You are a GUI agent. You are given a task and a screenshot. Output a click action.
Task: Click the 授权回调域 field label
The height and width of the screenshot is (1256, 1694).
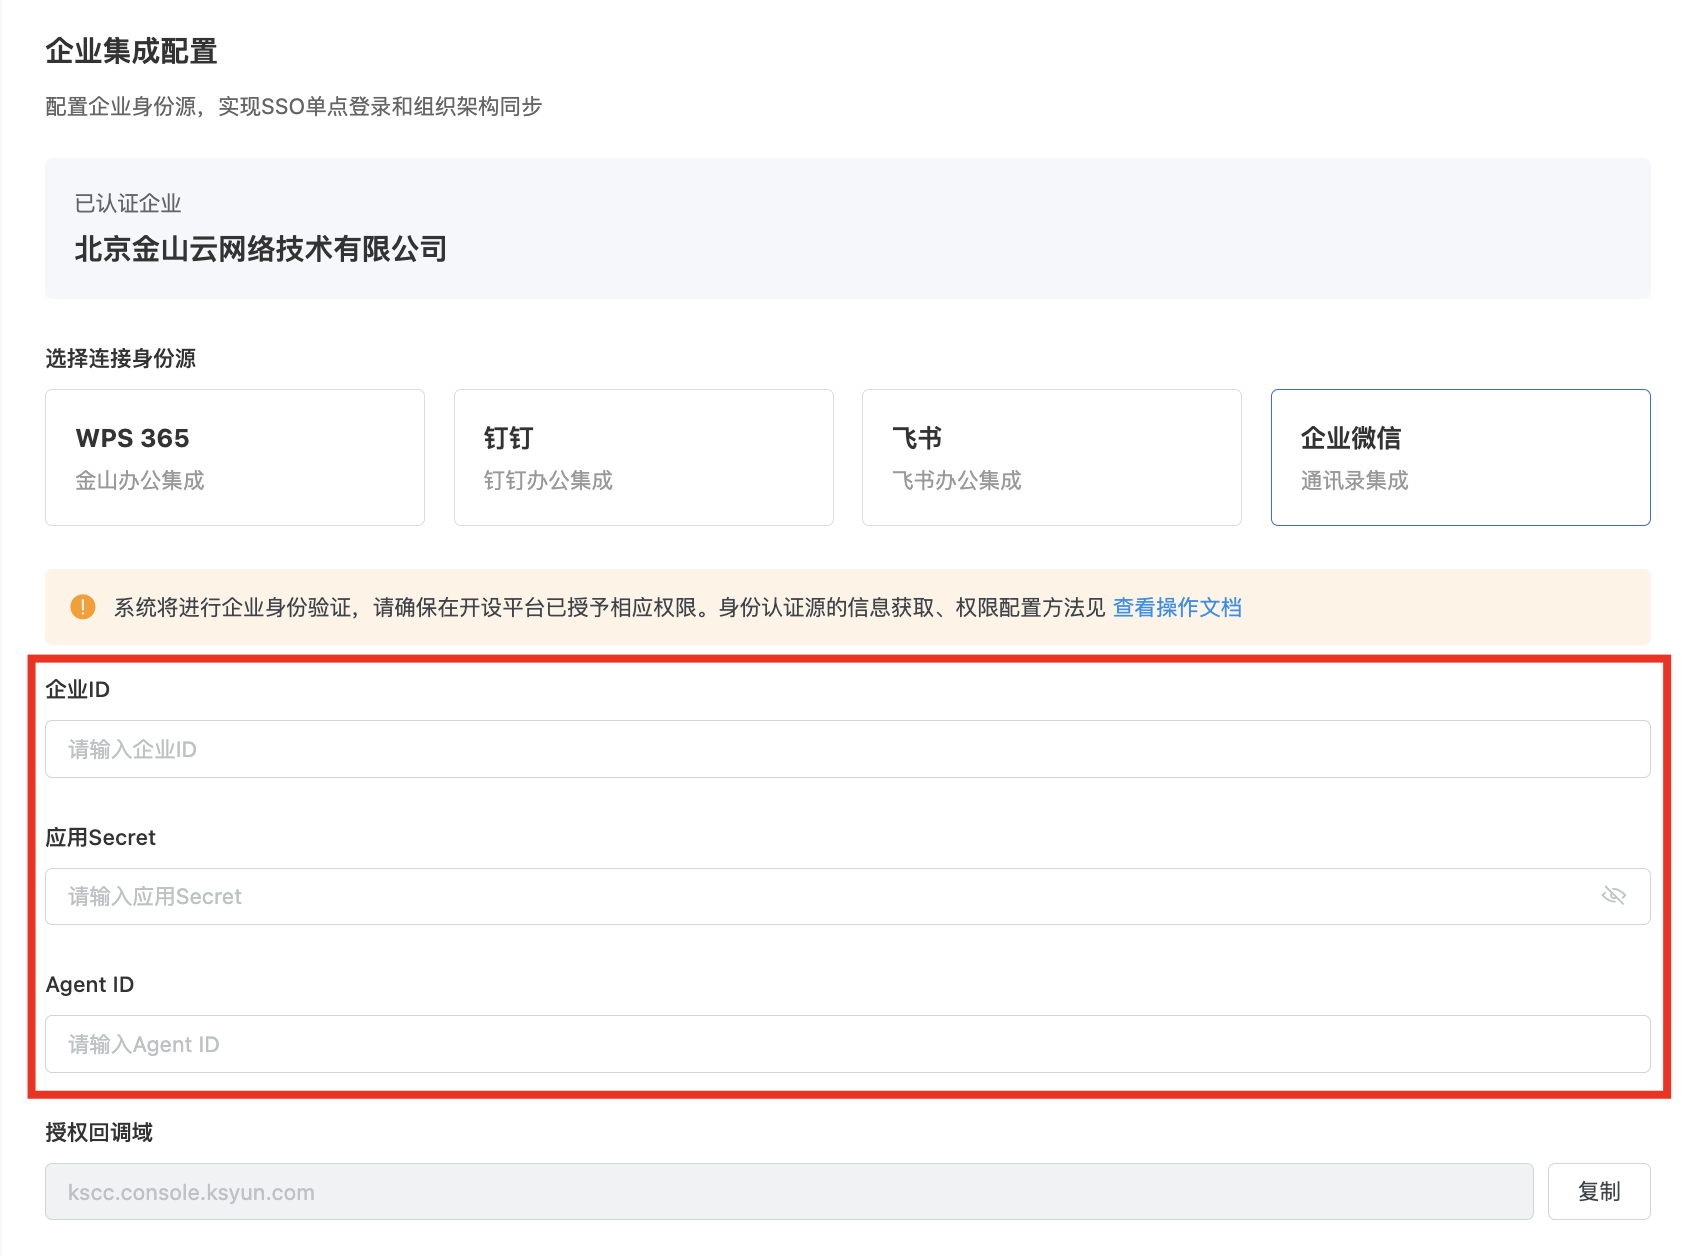pyautogui.click(x=99, y=1132)
